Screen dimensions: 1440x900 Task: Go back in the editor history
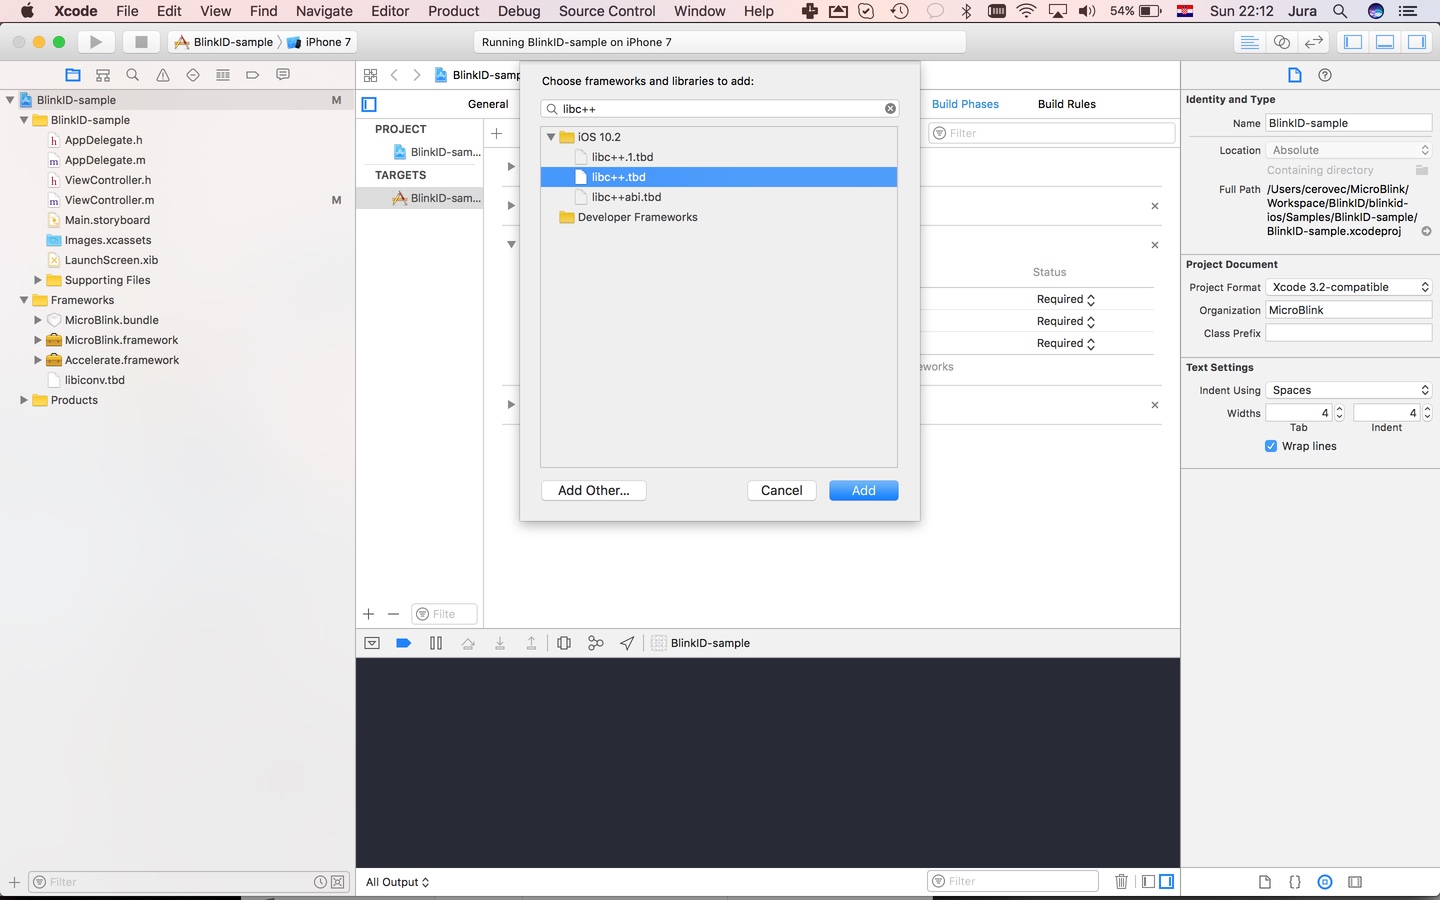(x=394, y=75)
